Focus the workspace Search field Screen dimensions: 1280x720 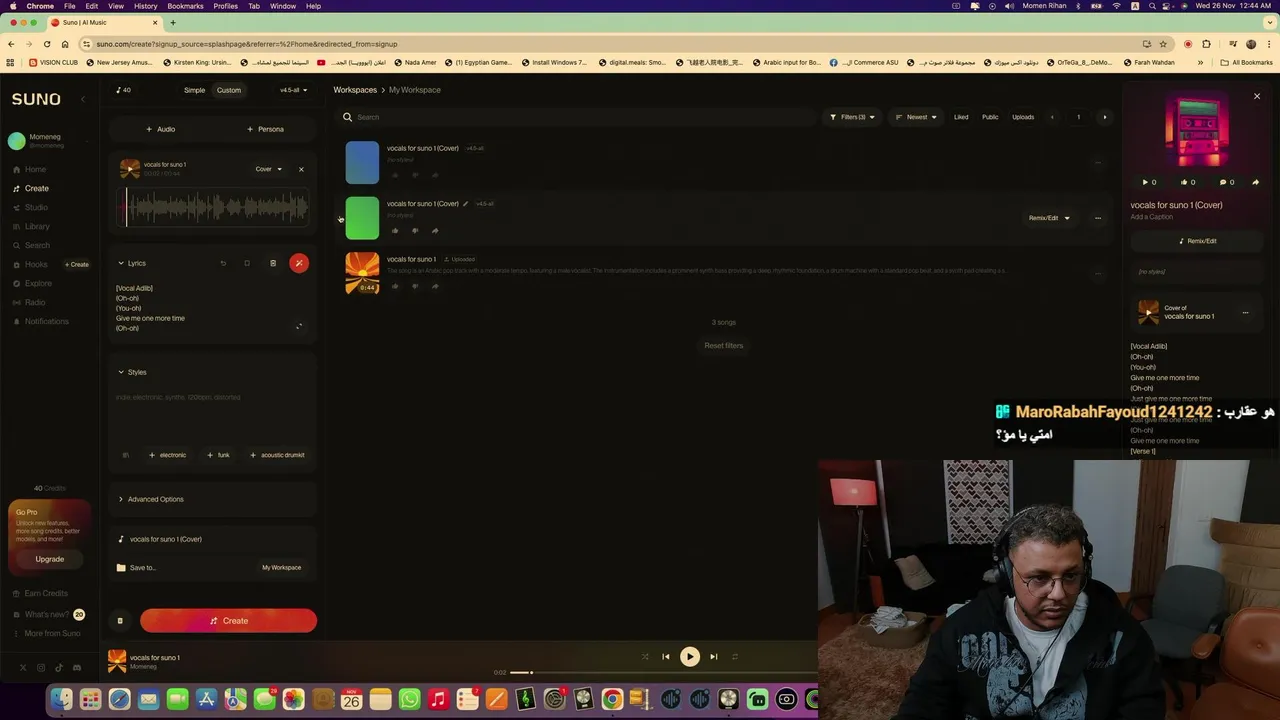click(578, 117)
